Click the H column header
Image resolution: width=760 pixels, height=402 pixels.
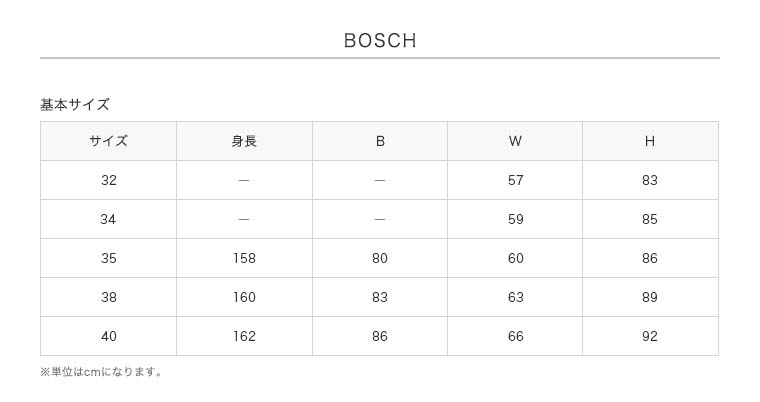point(650,141)
